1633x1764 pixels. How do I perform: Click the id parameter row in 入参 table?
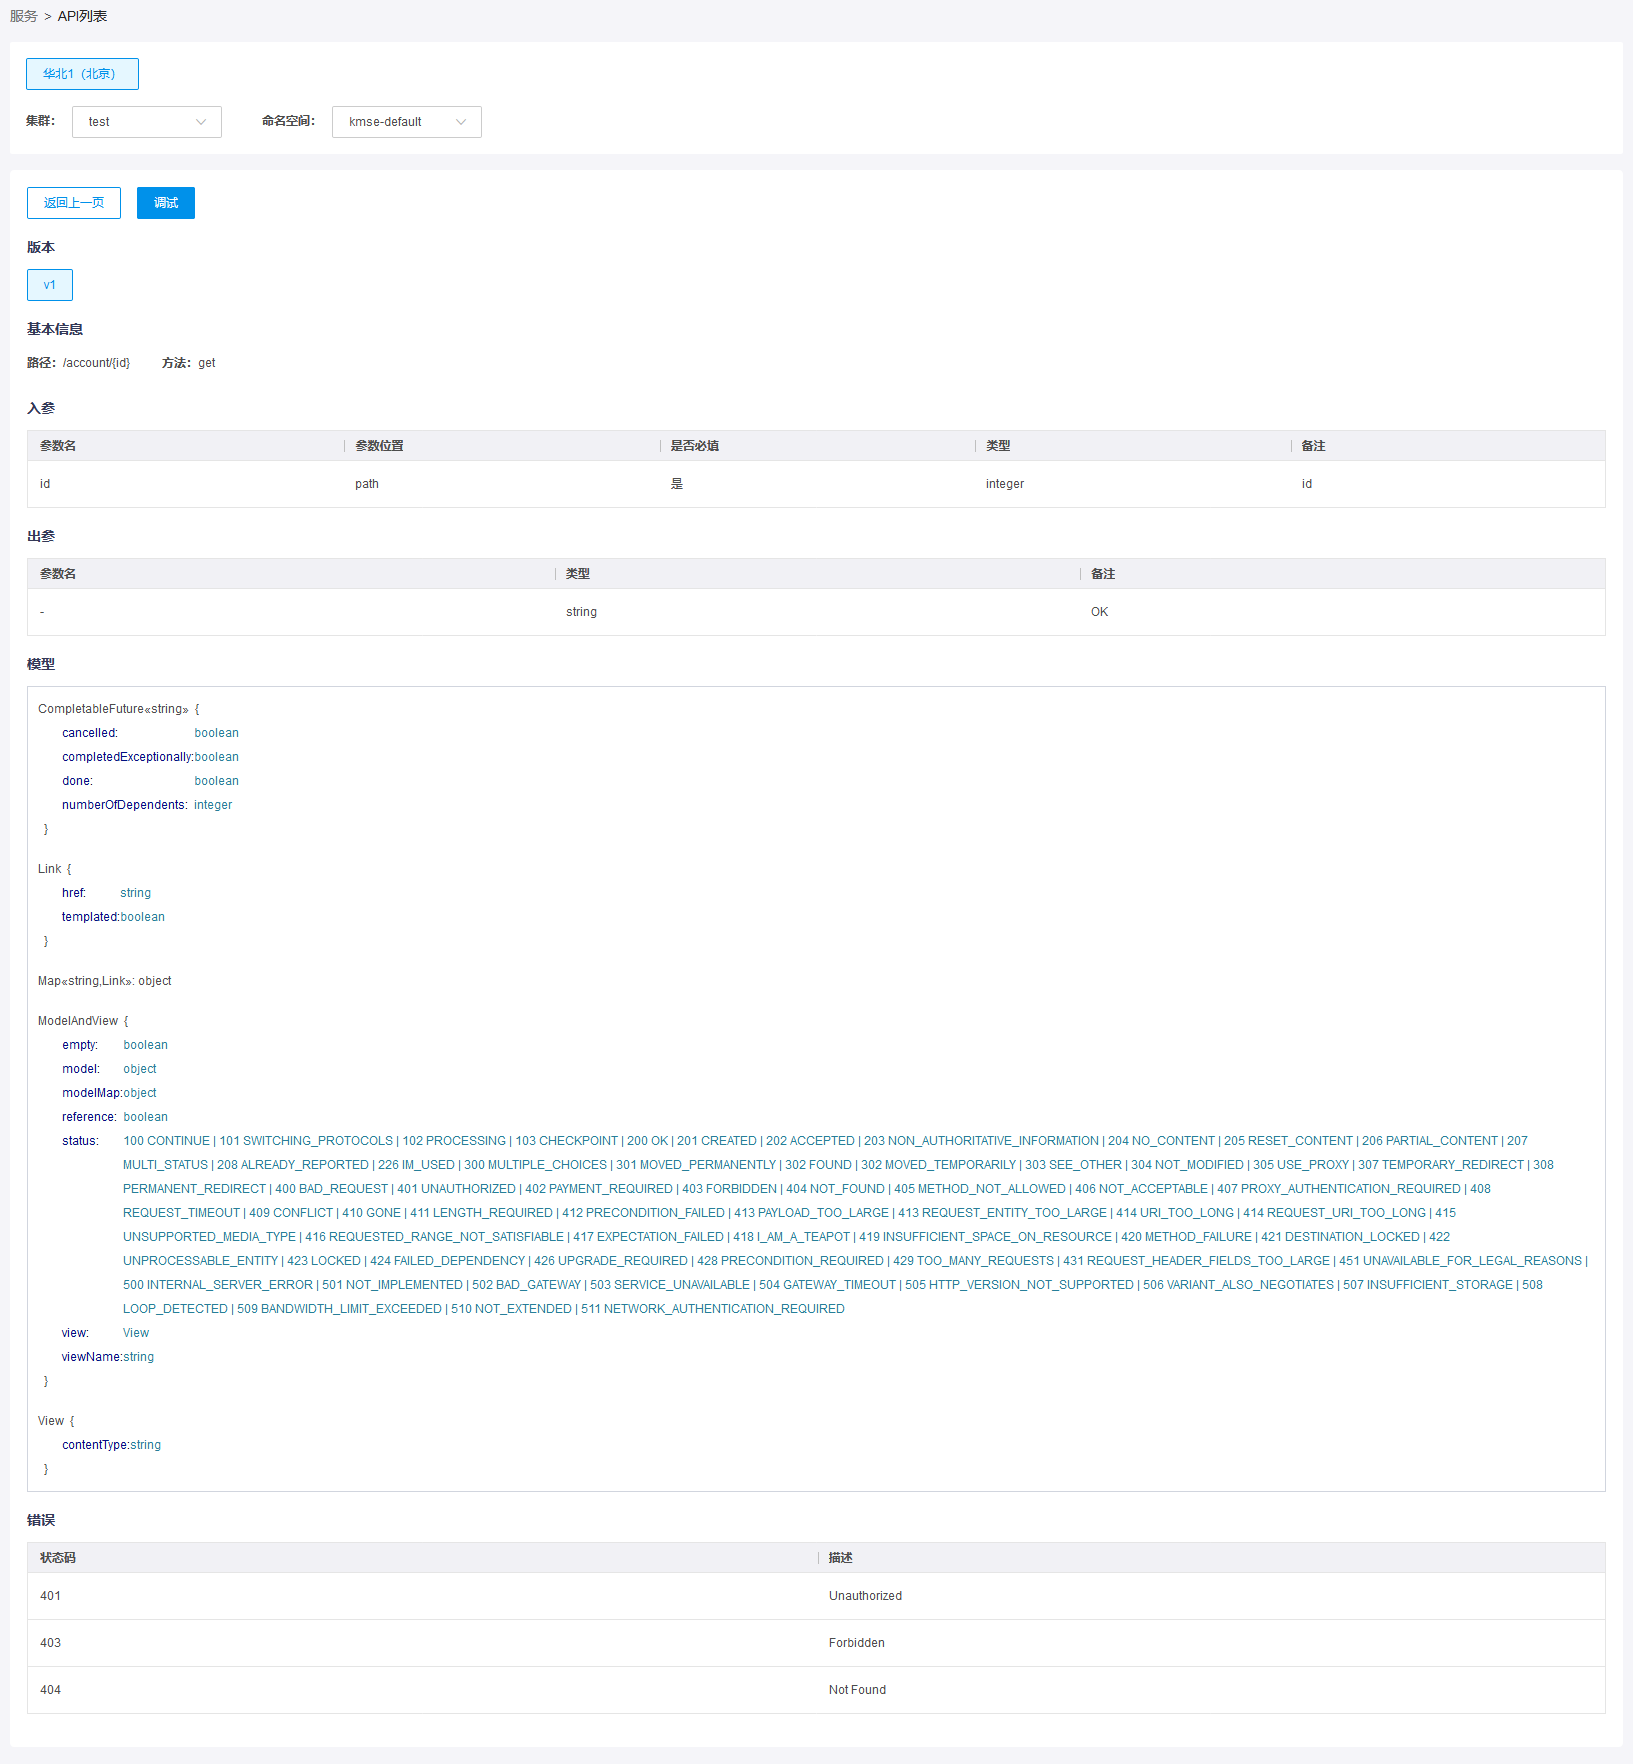[x=816, y=484]
